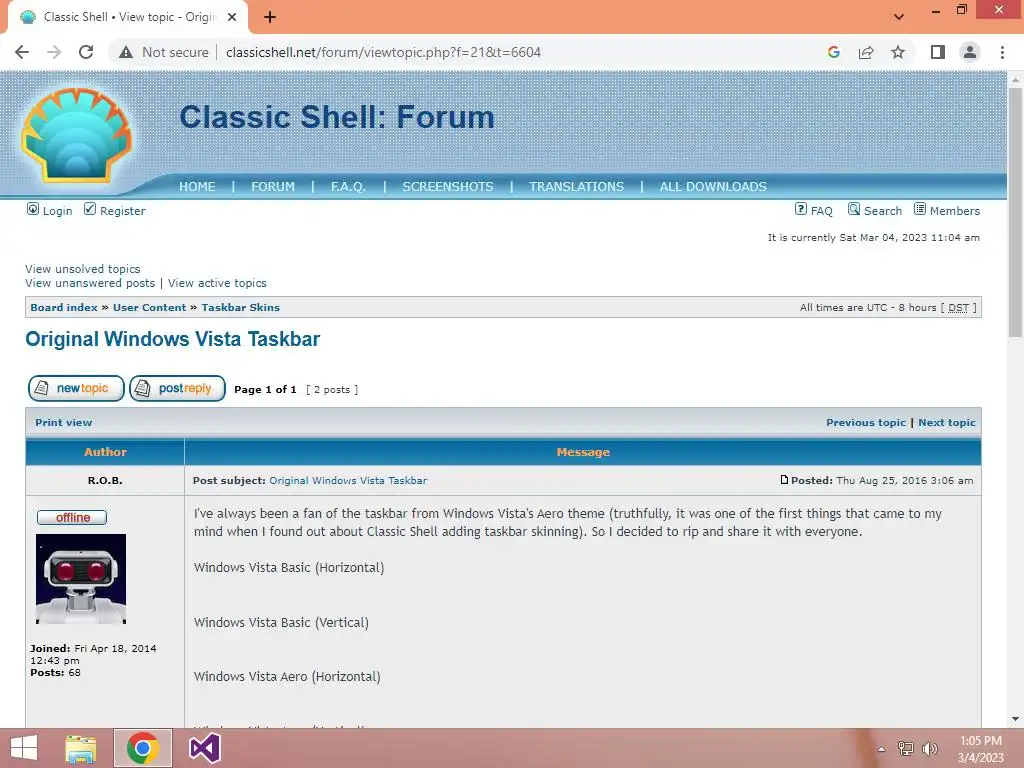
Task: Open the F.A.Q. navigation item
Action: point(348,187)
